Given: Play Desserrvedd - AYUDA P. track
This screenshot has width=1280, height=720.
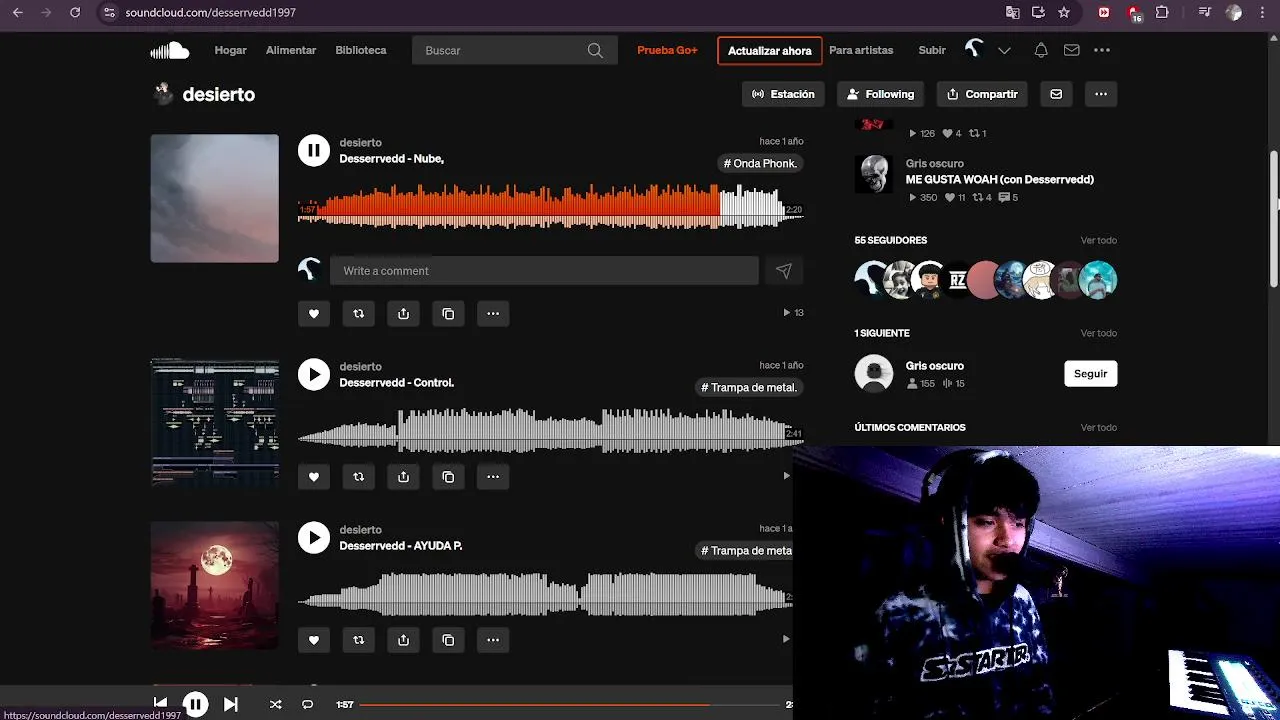Looking at the screenshot, I should pos(313,537).
